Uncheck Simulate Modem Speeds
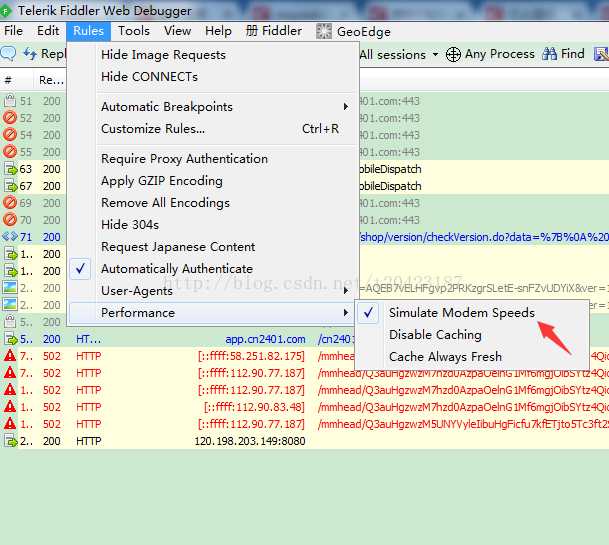Image resolution: width=609 pixels, height=545 pixels. tap(472, 313)
